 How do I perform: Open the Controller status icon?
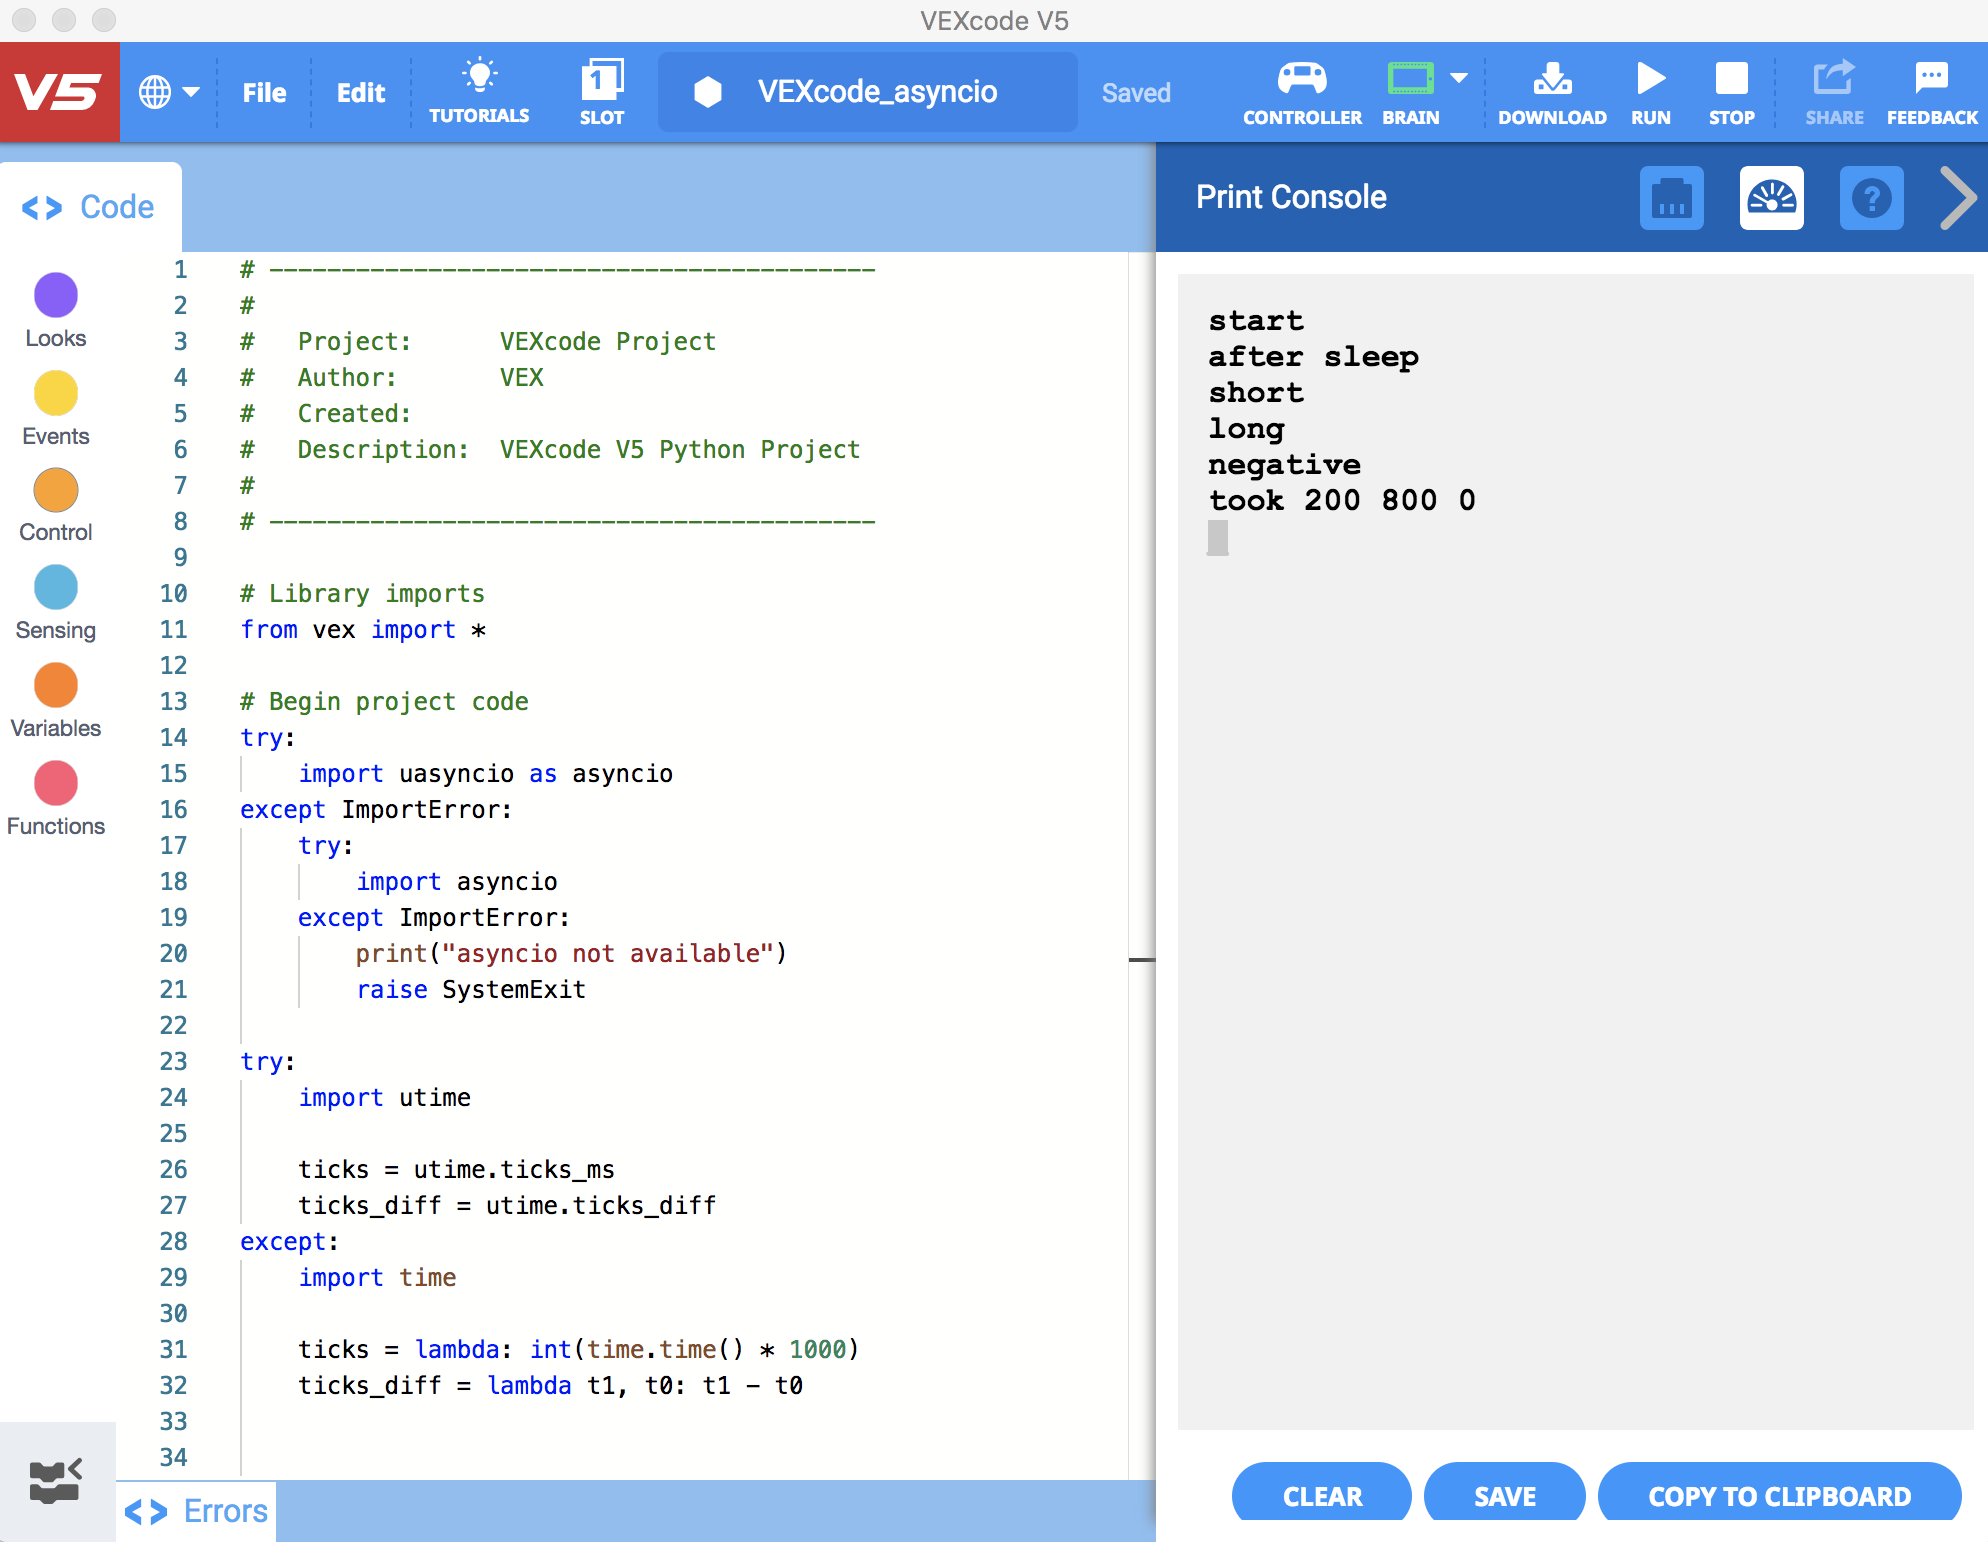click(1302, 92)
